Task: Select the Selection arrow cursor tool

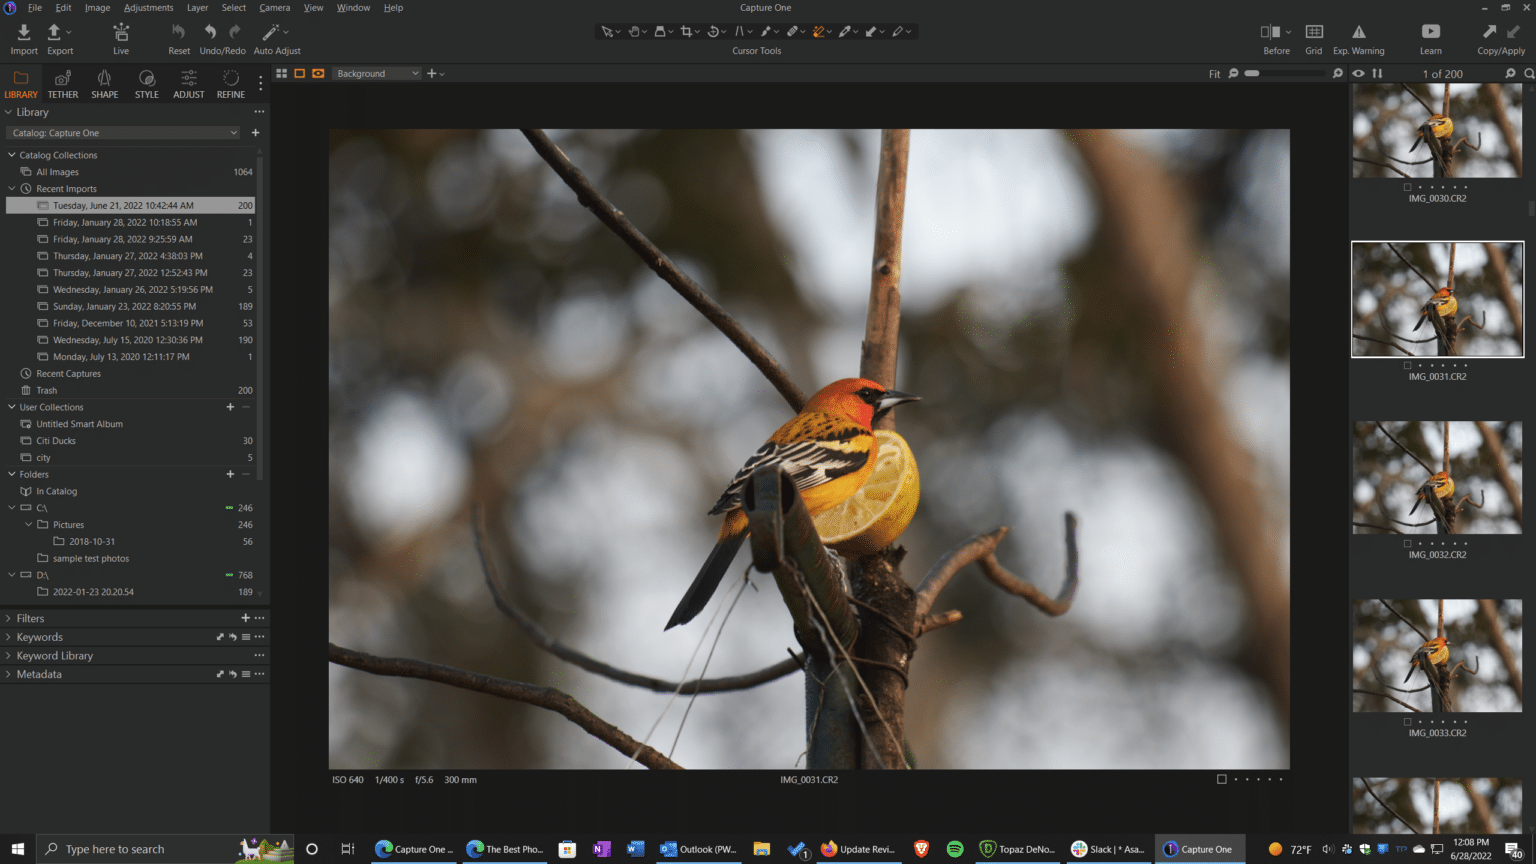Action: pos(608,31)
